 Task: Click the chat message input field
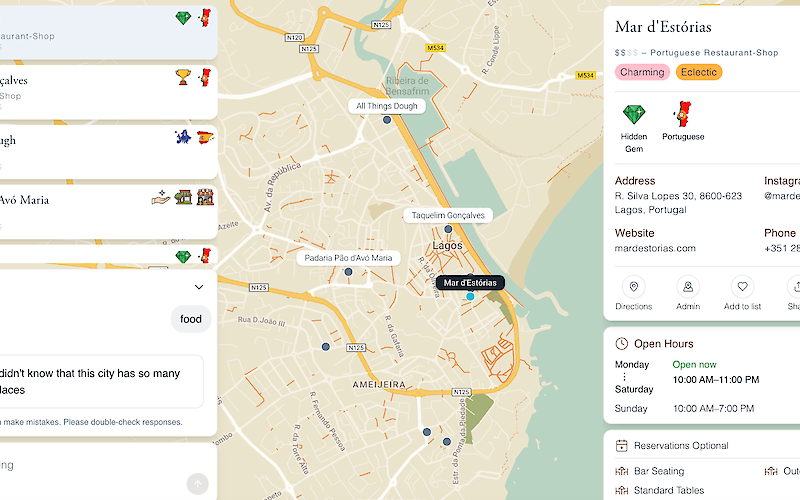(x=90, y=466)
